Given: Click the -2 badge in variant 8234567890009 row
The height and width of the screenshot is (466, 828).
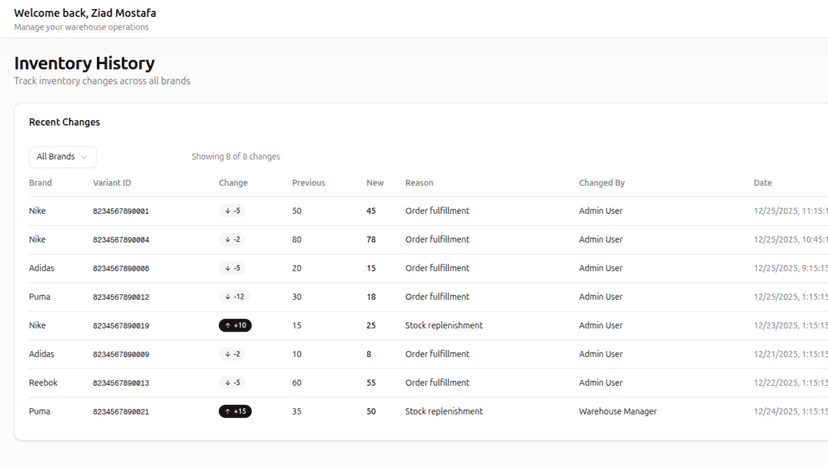Looking at the screenshot, I should pos(232,354).
